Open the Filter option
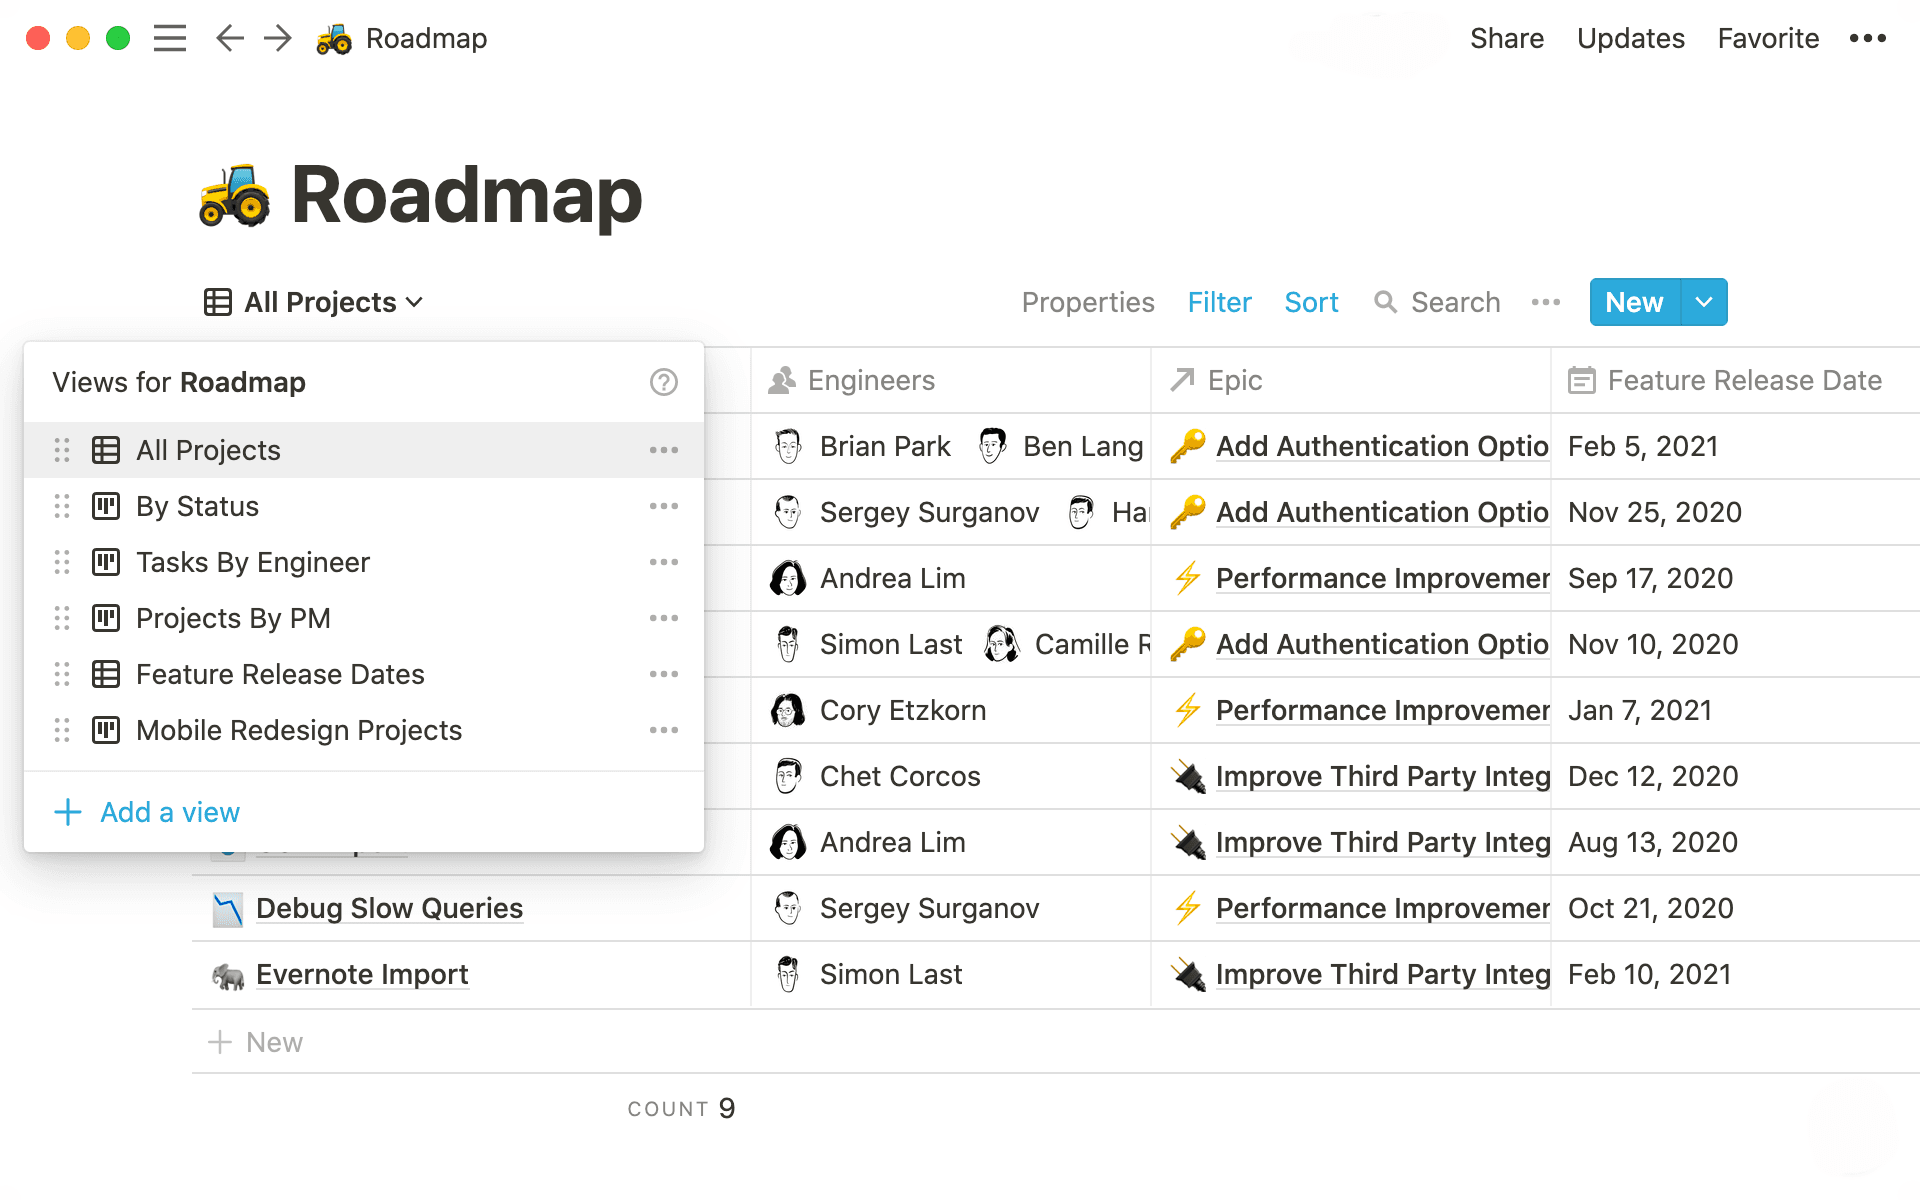 (x=1219, y=302)
